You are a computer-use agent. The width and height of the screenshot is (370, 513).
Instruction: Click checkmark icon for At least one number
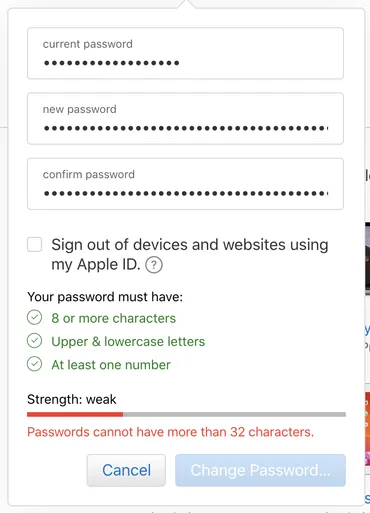(34, 364)
